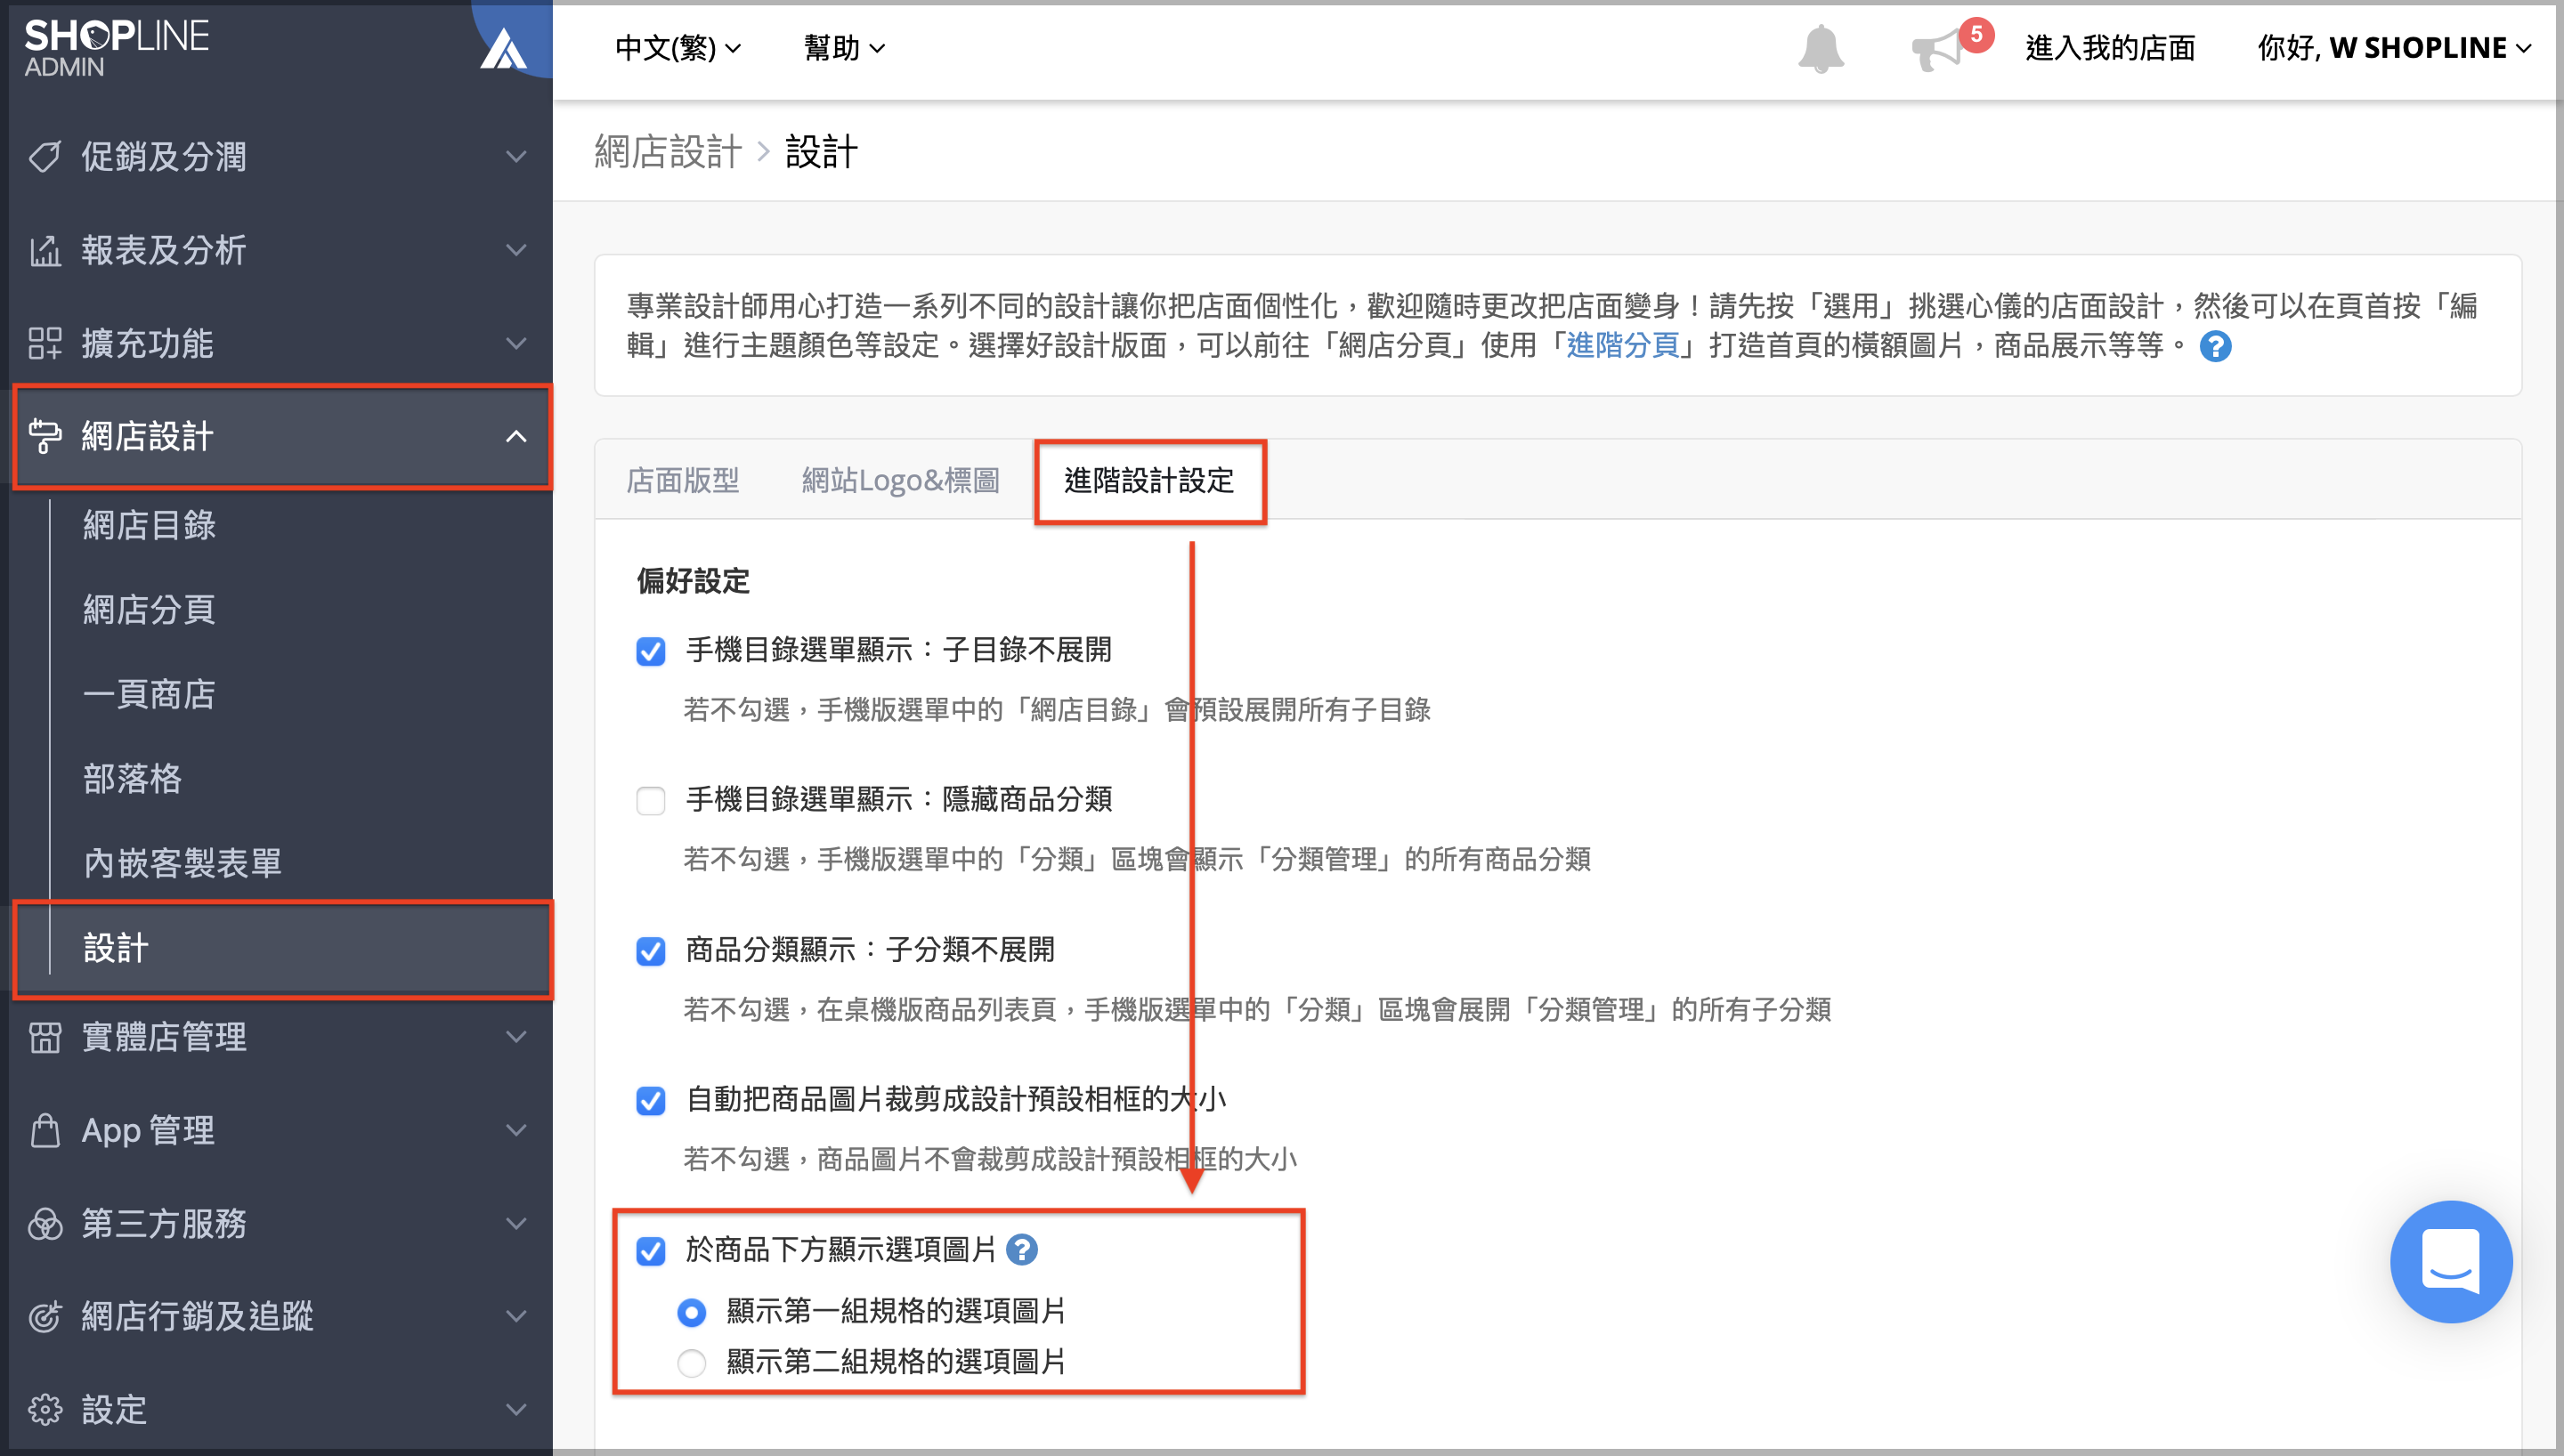Click the 第三方服務 icon
This screenshot has height=1456, width=2564.
[45, 1223]
